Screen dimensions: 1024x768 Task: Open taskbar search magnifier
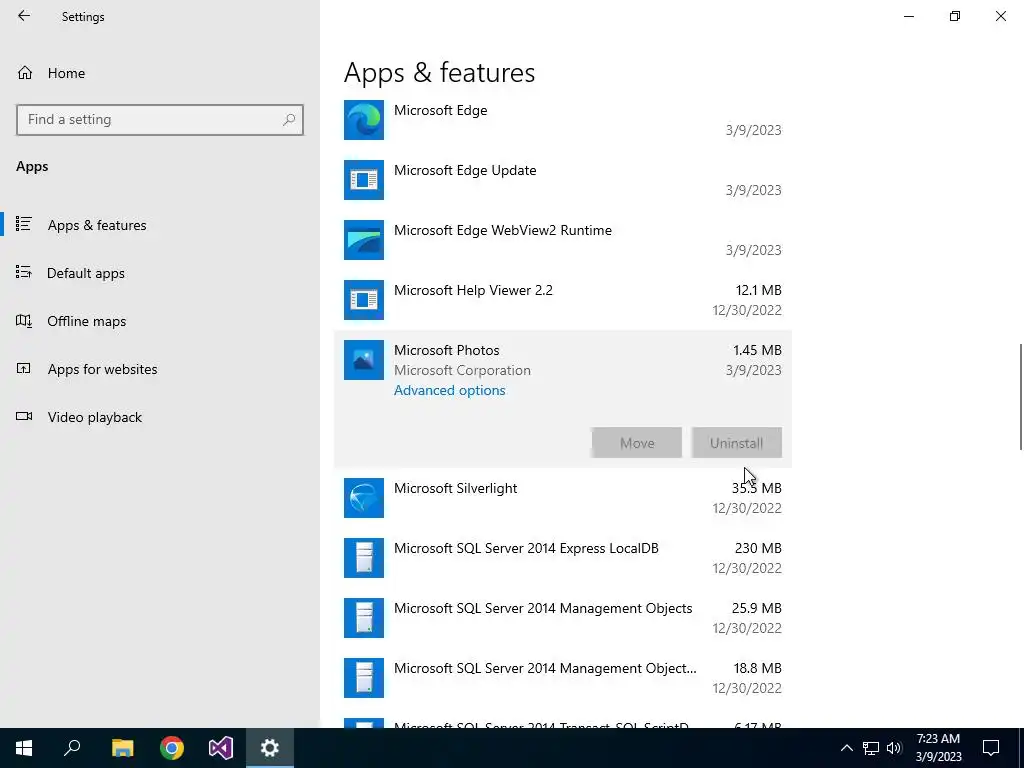72,748
